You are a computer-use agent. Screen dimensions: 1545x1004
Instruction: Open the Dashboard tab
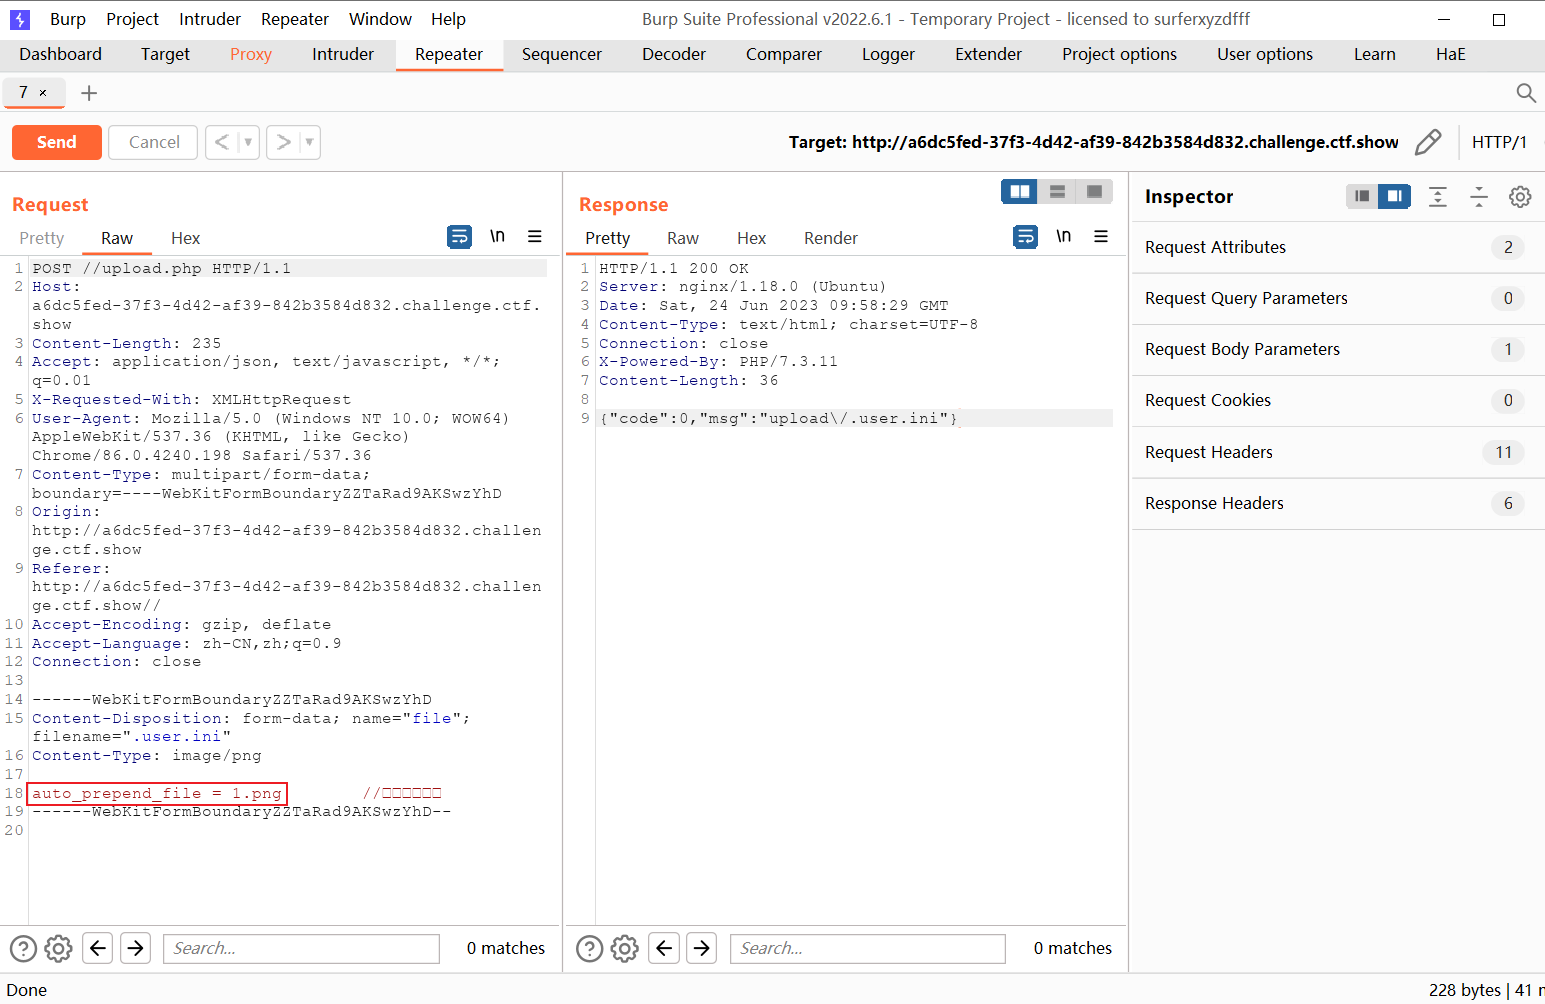coord(60,54)
